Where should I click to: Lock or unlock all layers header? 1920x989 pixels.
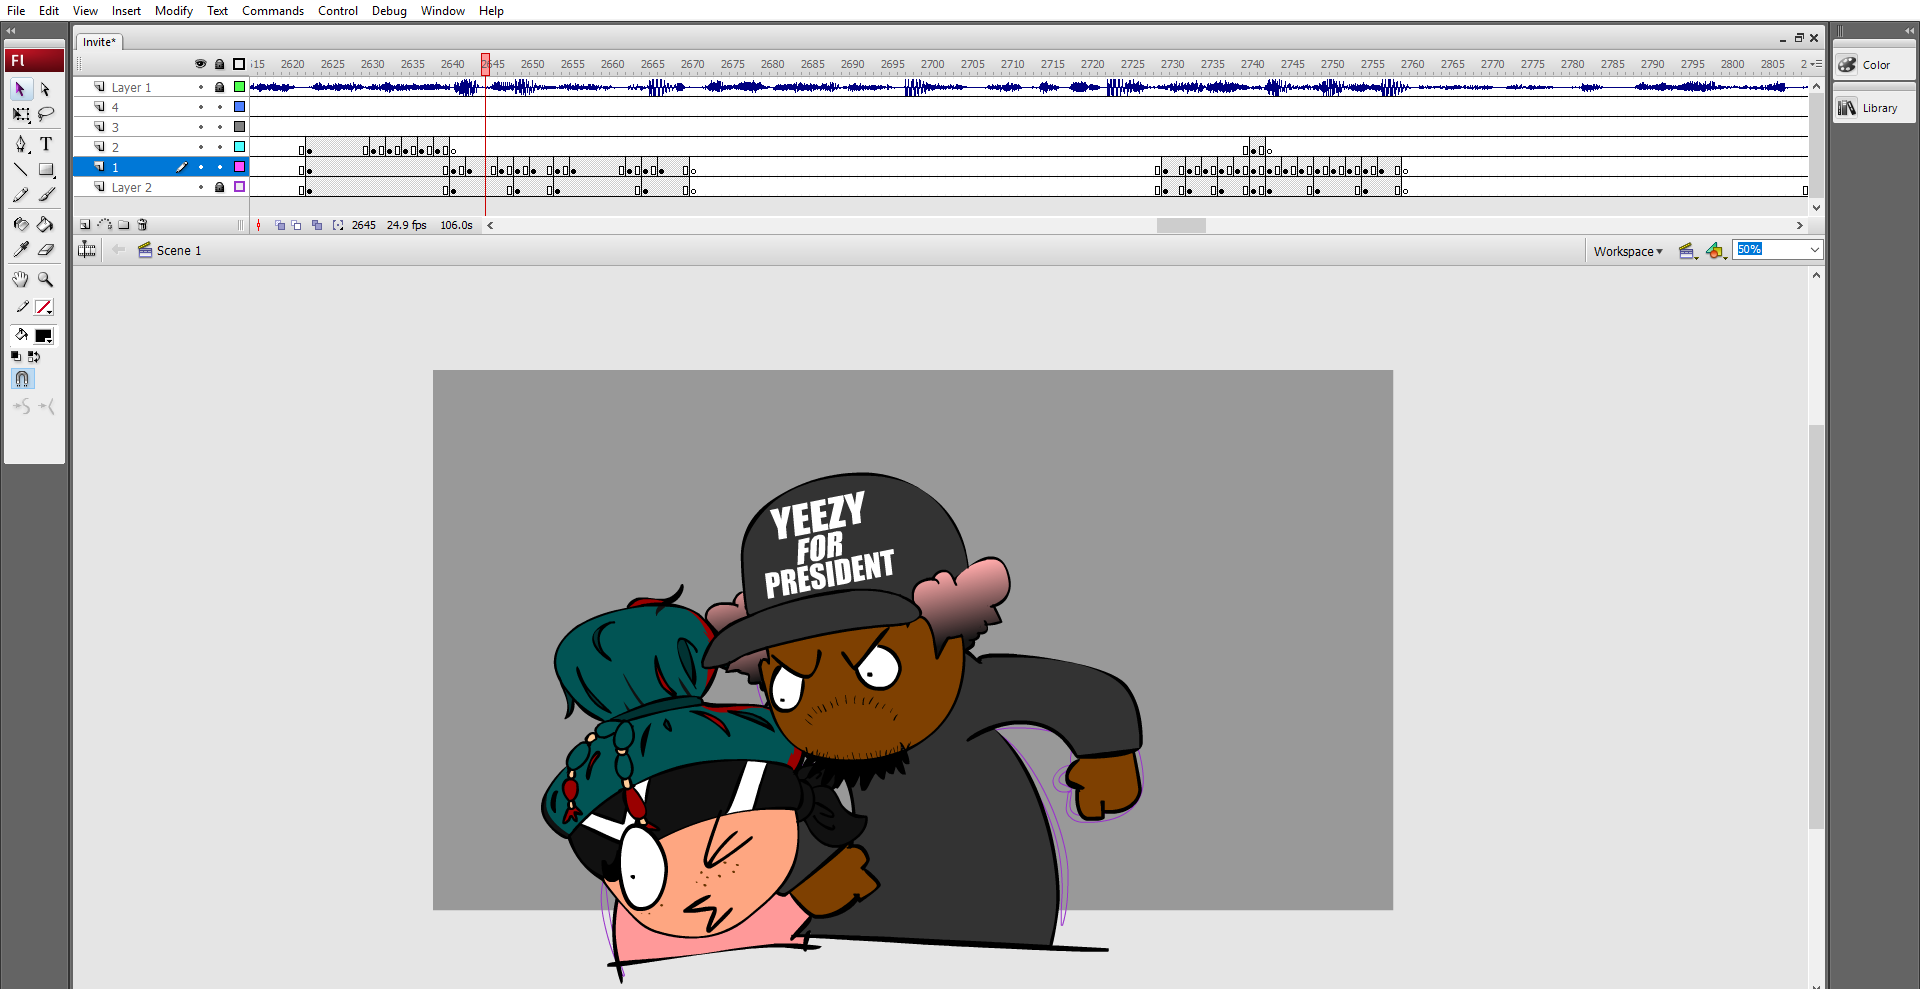click(x=220, y=64)
